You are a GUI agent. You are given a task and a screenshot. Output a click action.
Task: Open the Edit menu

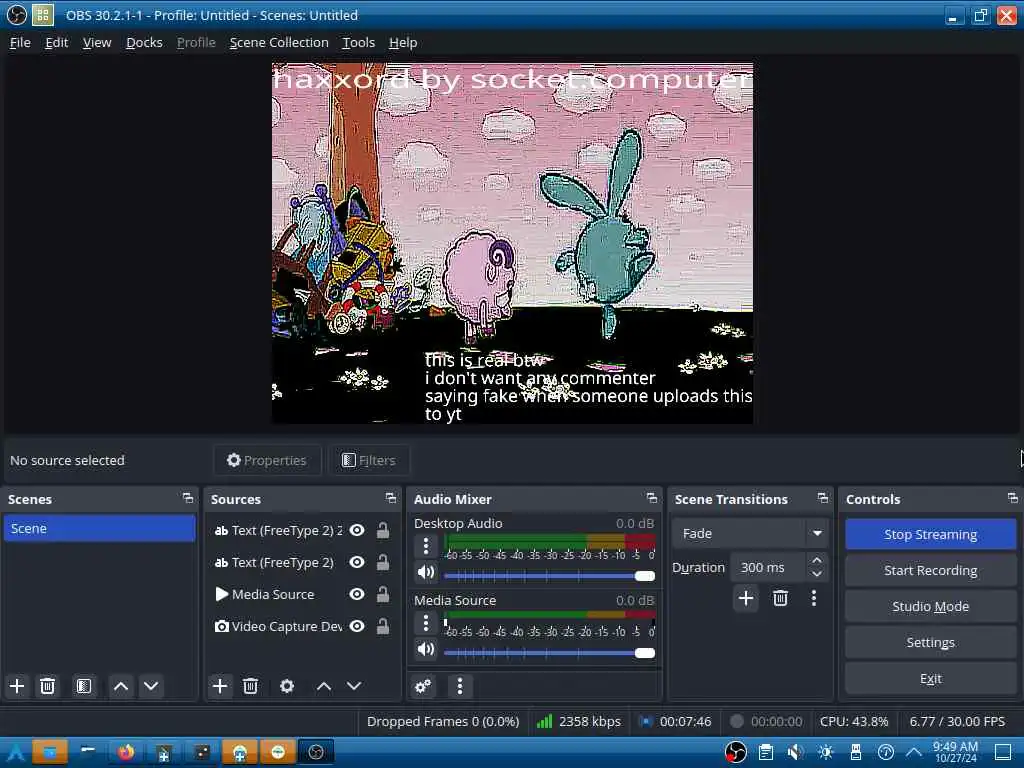pos(57,42)
